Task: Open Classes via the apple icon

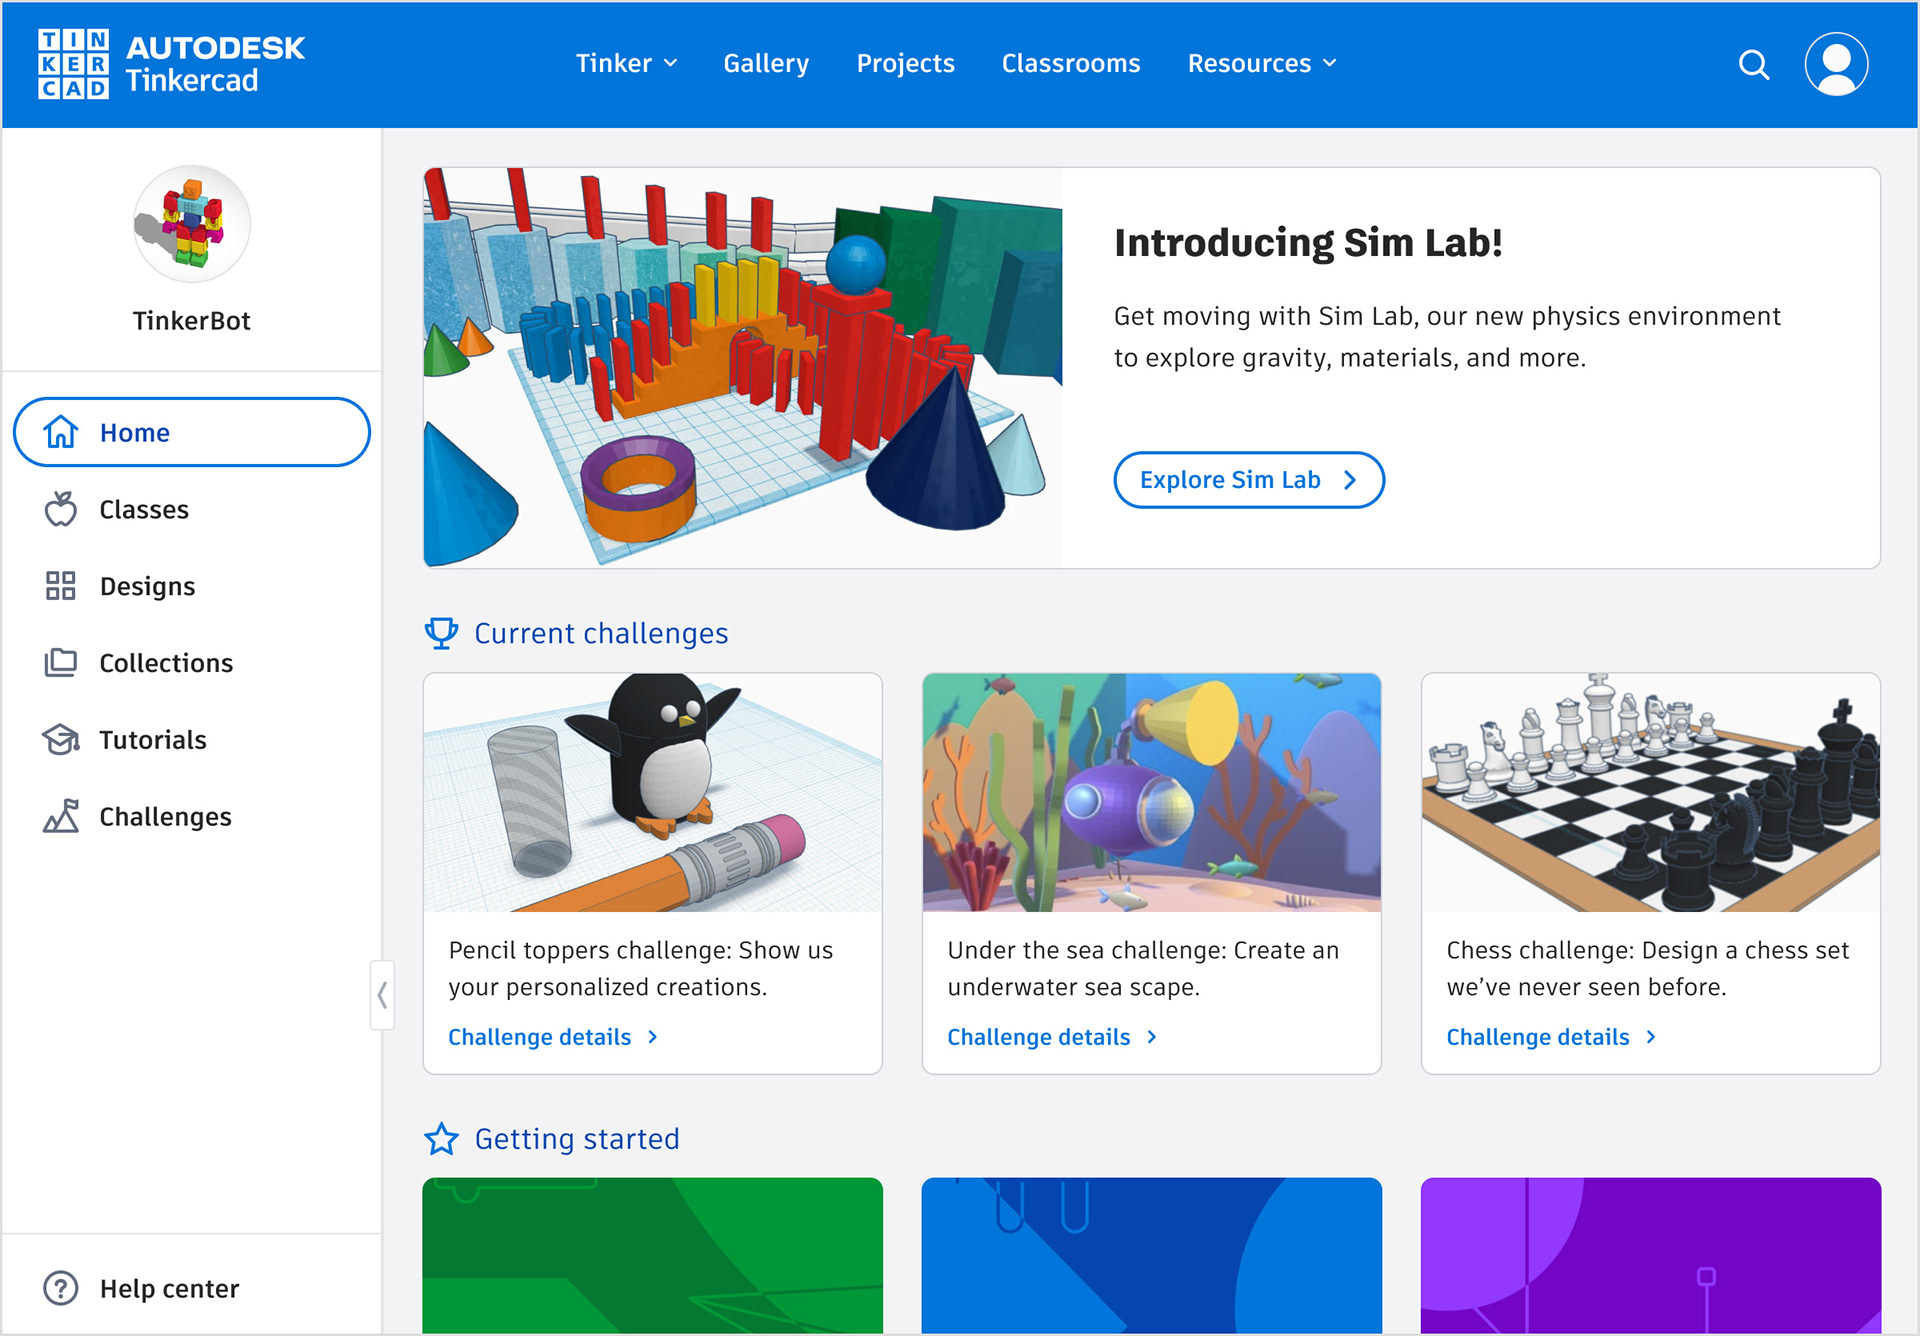Action: click(60, 509)
